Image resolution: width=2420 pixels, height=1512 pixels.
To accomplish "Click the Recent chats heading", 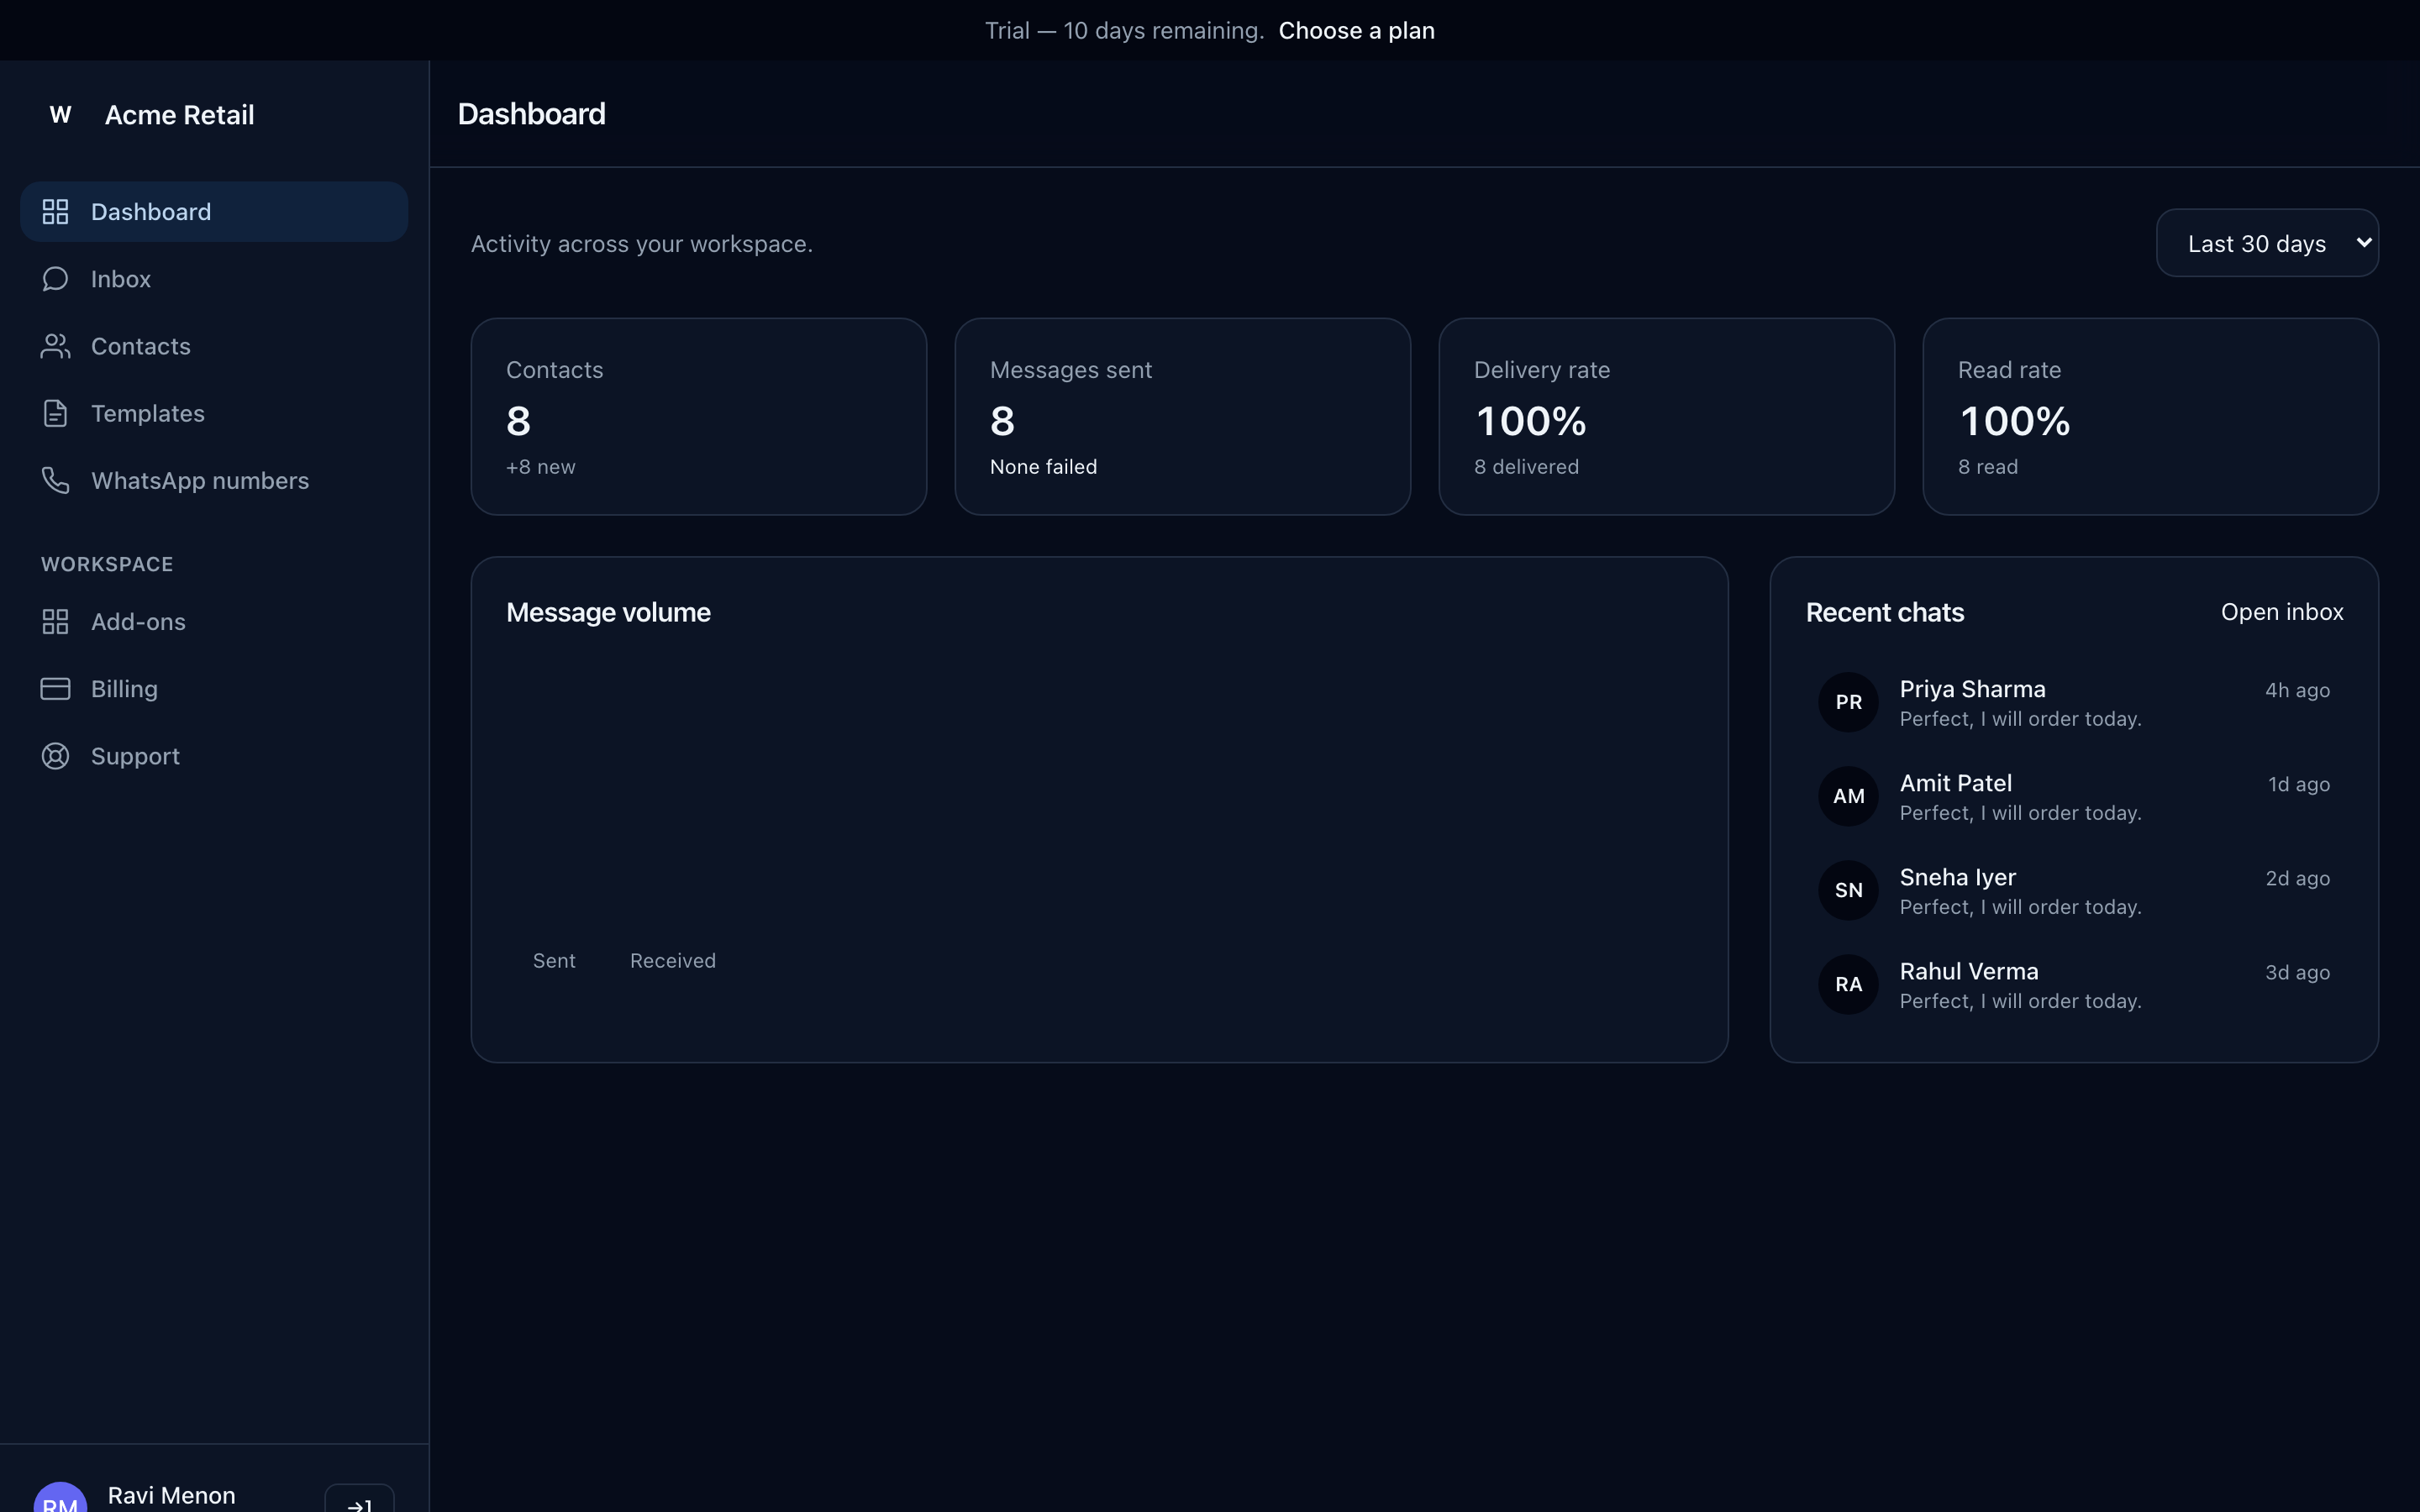I will pos(1885,612).
